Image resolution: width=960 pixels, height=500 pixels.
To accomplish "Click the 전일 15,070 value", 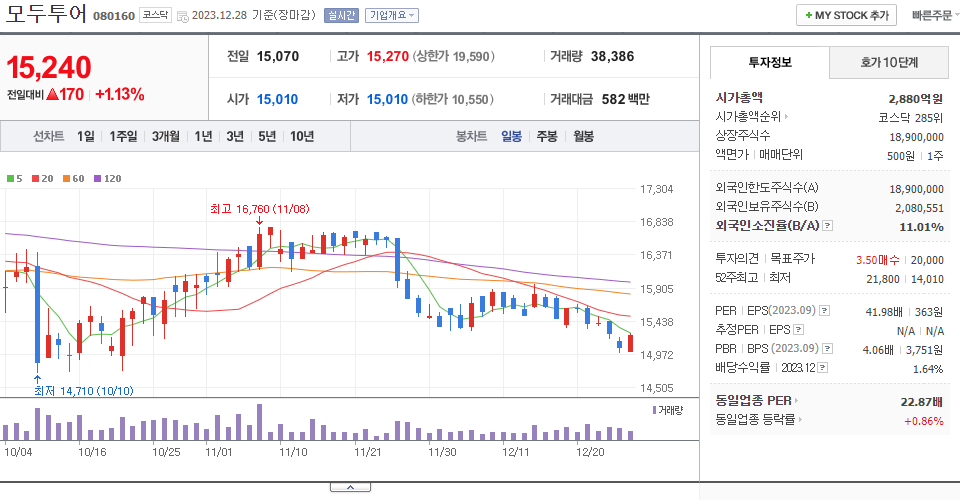I will pyautogui.click(x=278, y=56).
